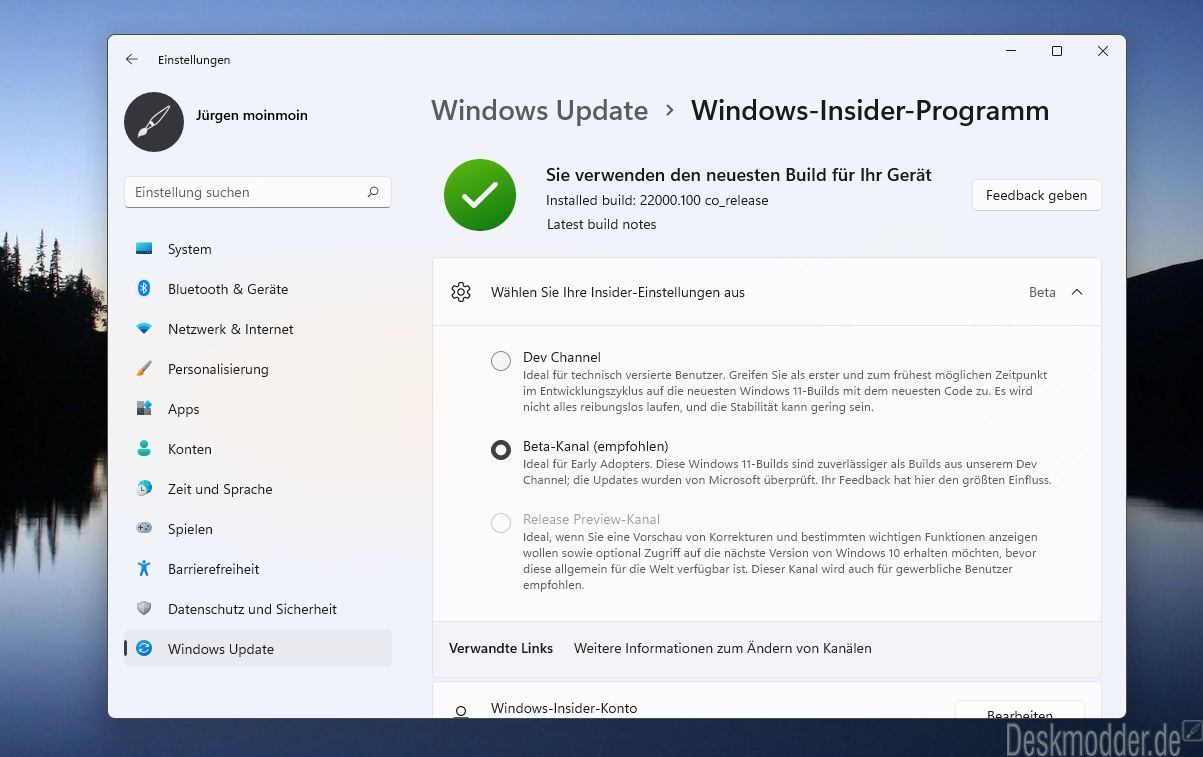1203x757 pixels.
Task: Collapse the Insider-Einstellungen section chevron
Action: (x=1077, y=292)
